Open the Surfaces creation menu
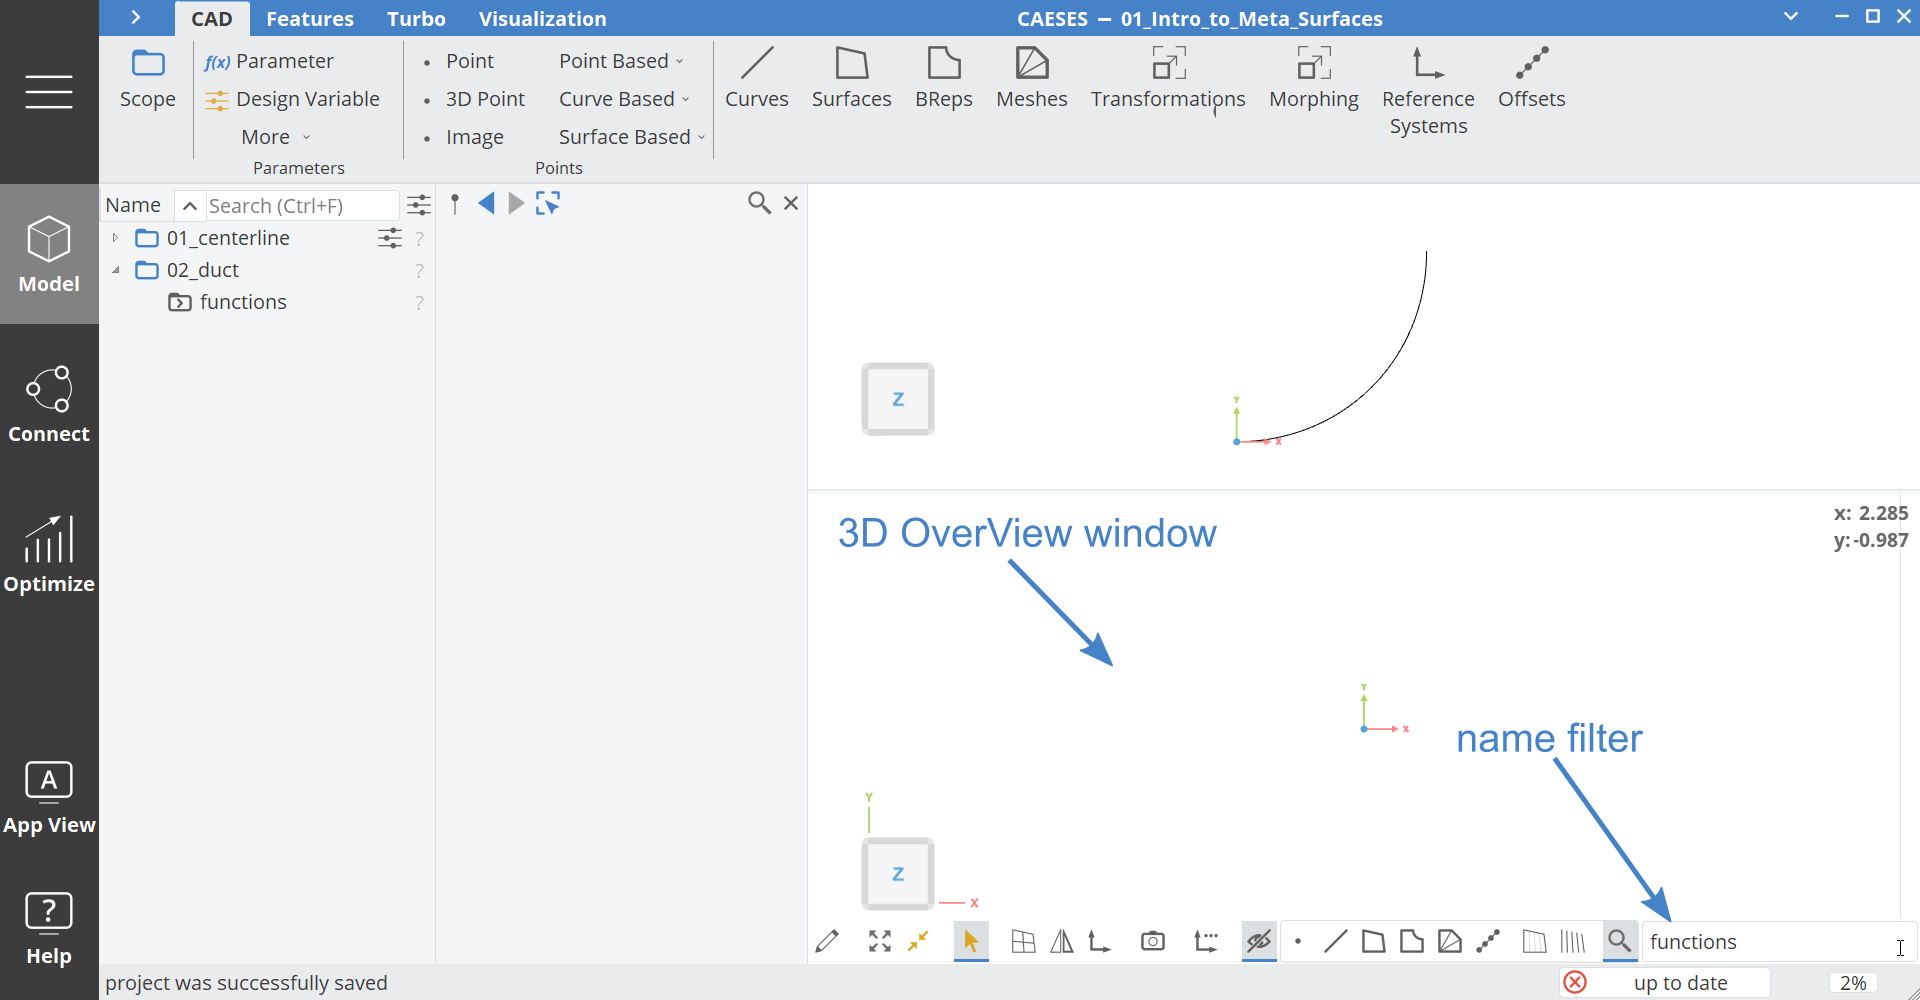Image resolution: width=1920 pixels, height=1000 pixels. point(851,77)
